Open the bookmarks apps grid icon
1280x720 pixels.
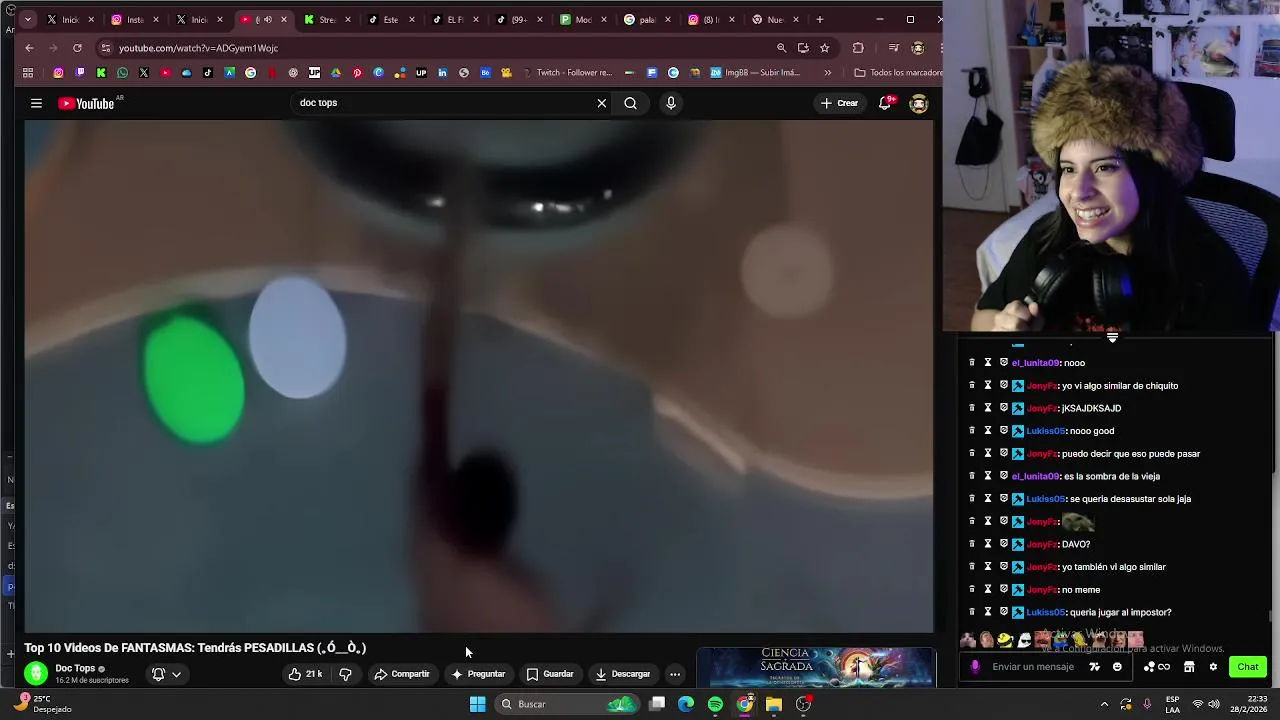28,72
